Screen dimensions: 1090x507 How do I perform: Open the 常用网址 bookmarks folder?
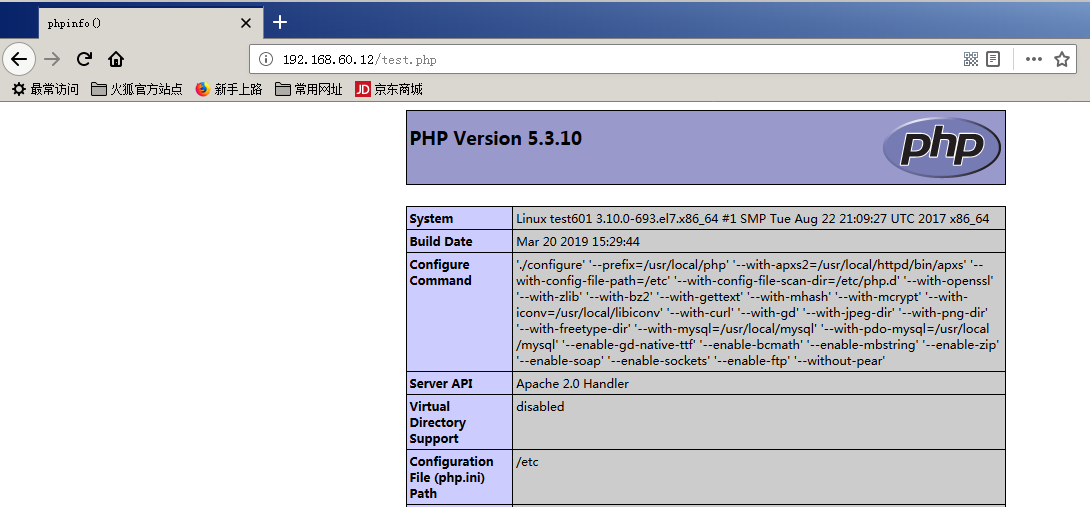[309, 89]
